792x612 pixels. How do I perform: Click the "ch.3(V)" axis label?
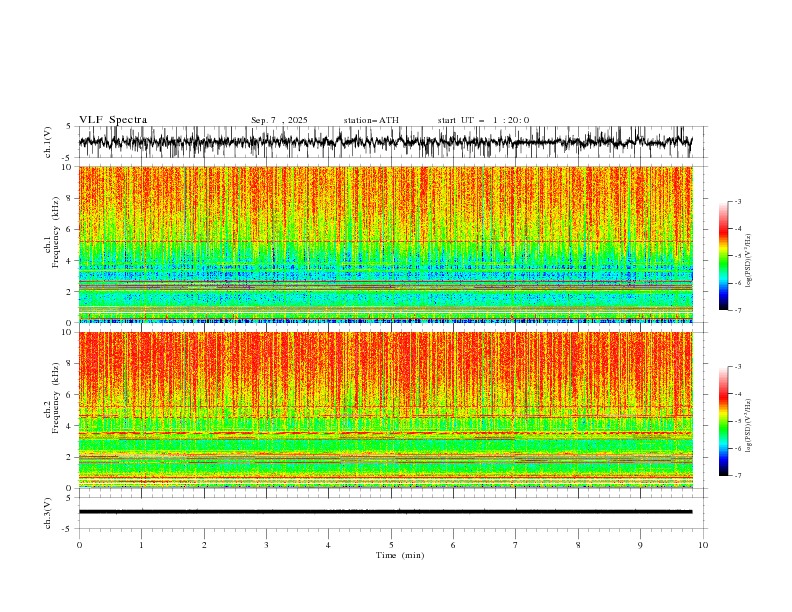[48, 513]
